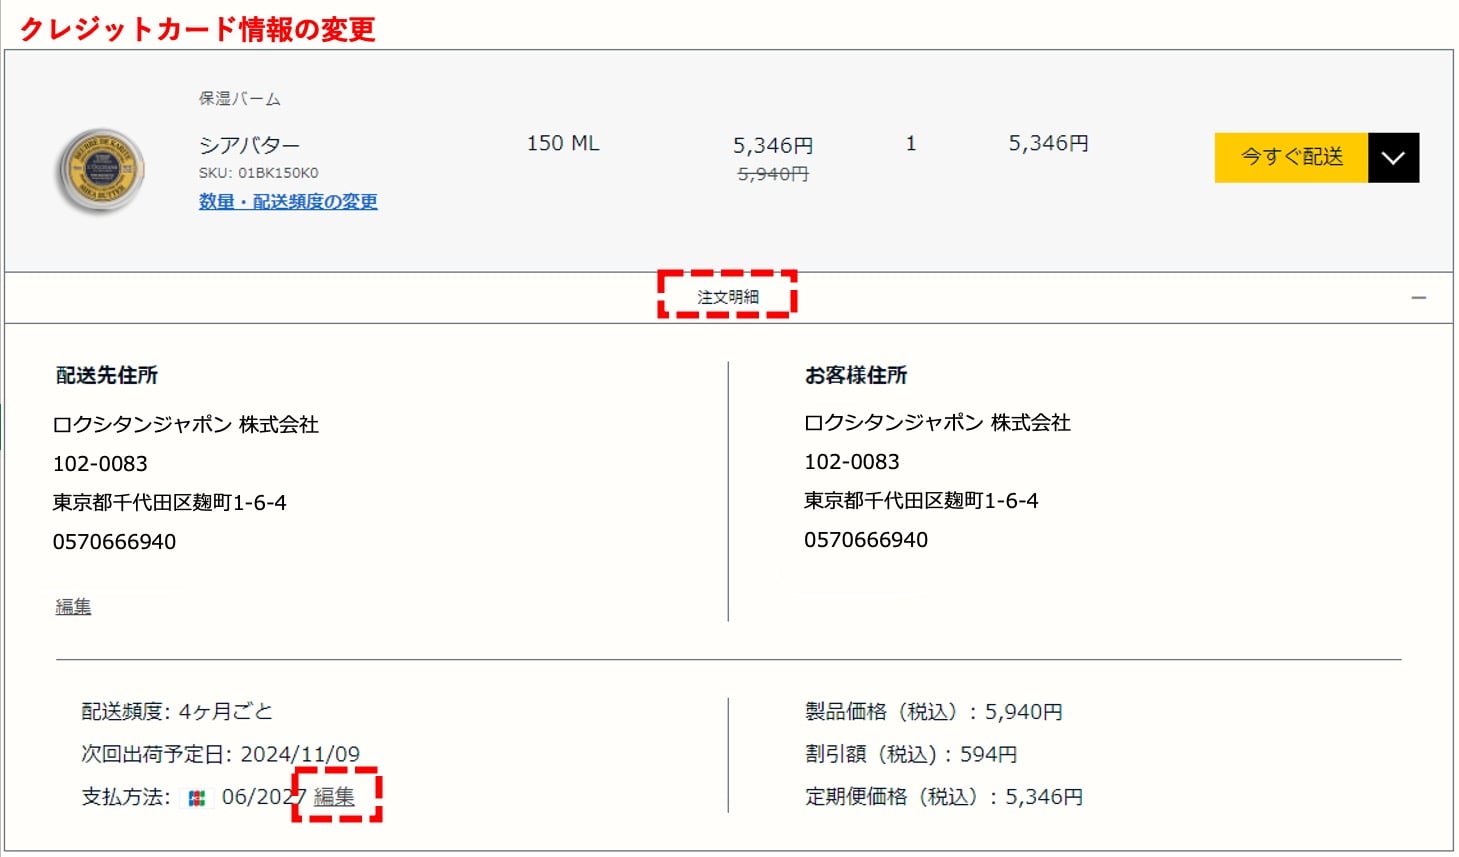
Task: Click the JCB card icon beside 支払方法
Action: tap(197, 798)
